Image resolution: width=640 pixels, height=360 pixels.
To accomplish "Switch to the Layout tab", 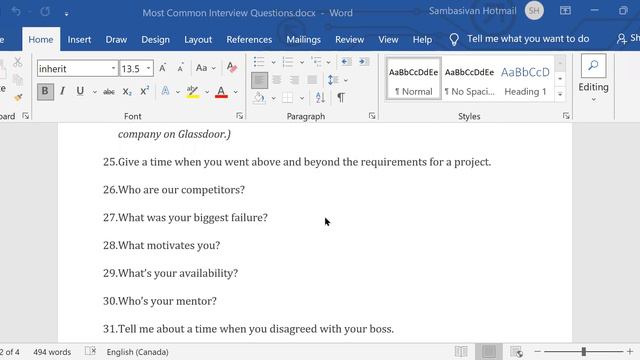I will [198, 40].
